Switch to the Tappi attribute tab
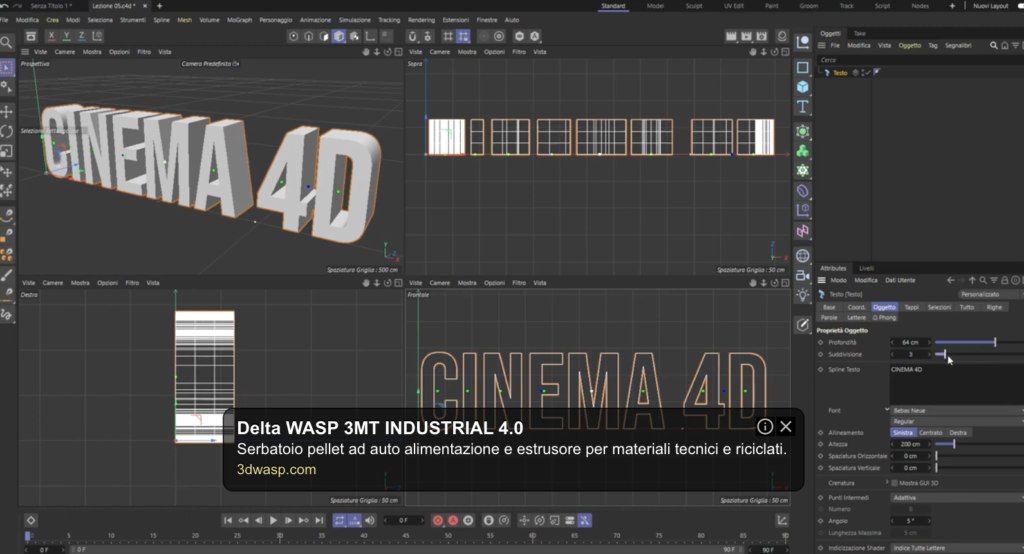Viewport: 1024px width, 554px height. (x=912, y=307)
